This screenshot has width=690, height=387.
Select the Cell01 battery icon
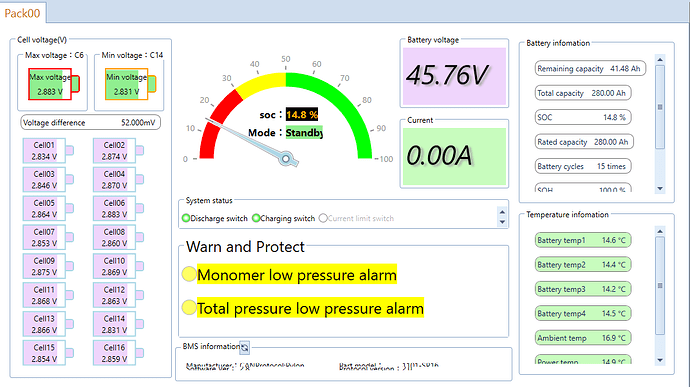[x=48, y=151]
